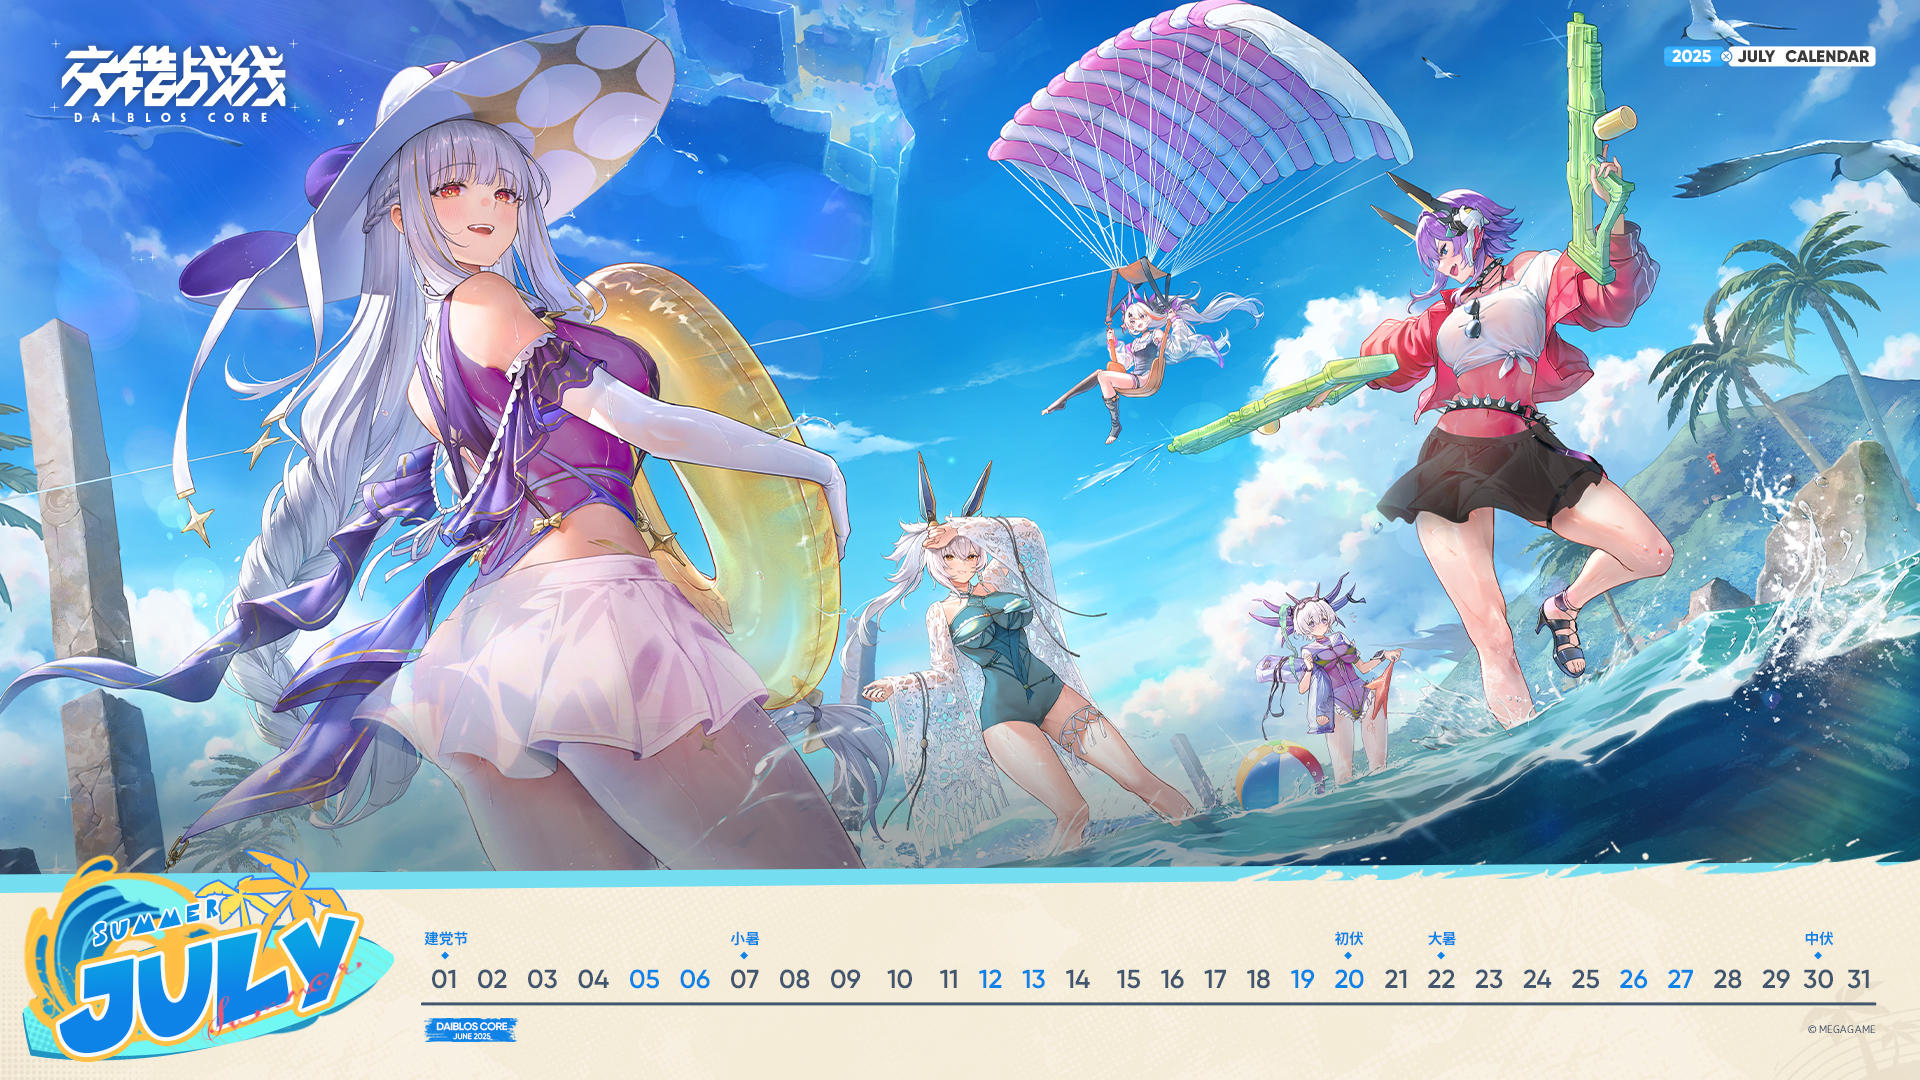1920x1080 pixels.
Task: Select calendar date 09
Action: 845,979
